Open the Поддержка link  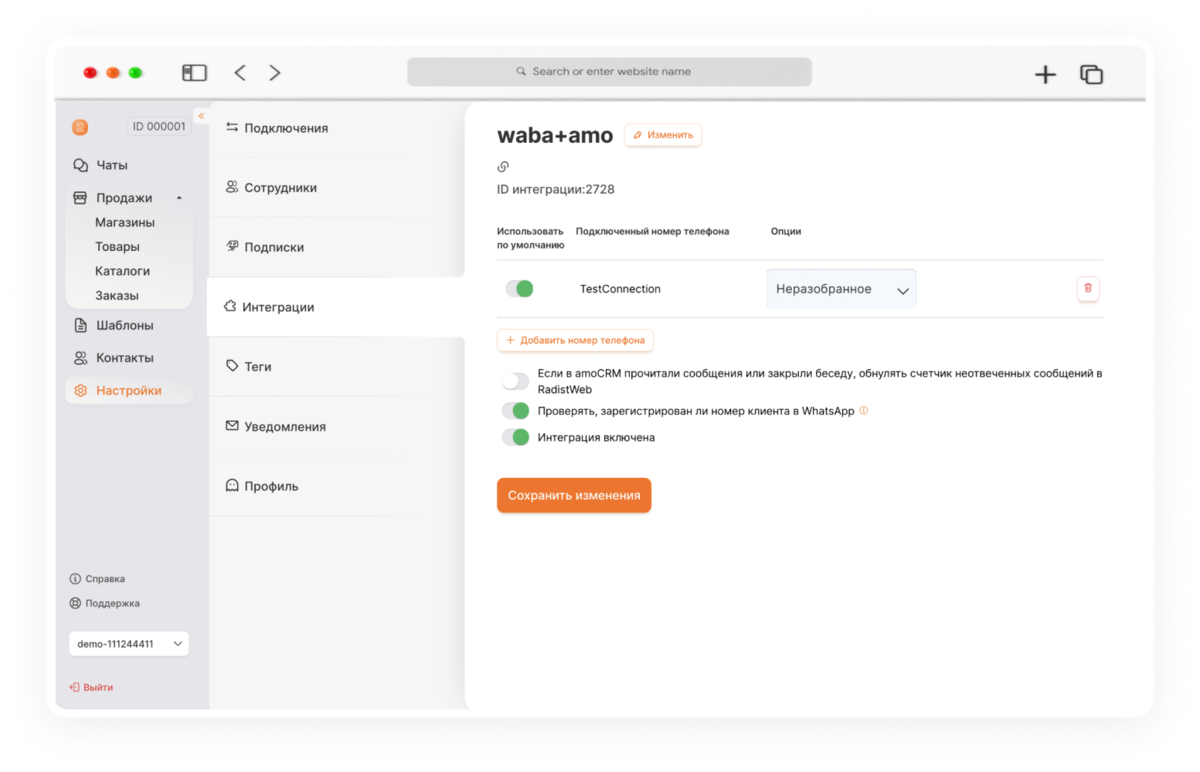click(x=112, y=603)
